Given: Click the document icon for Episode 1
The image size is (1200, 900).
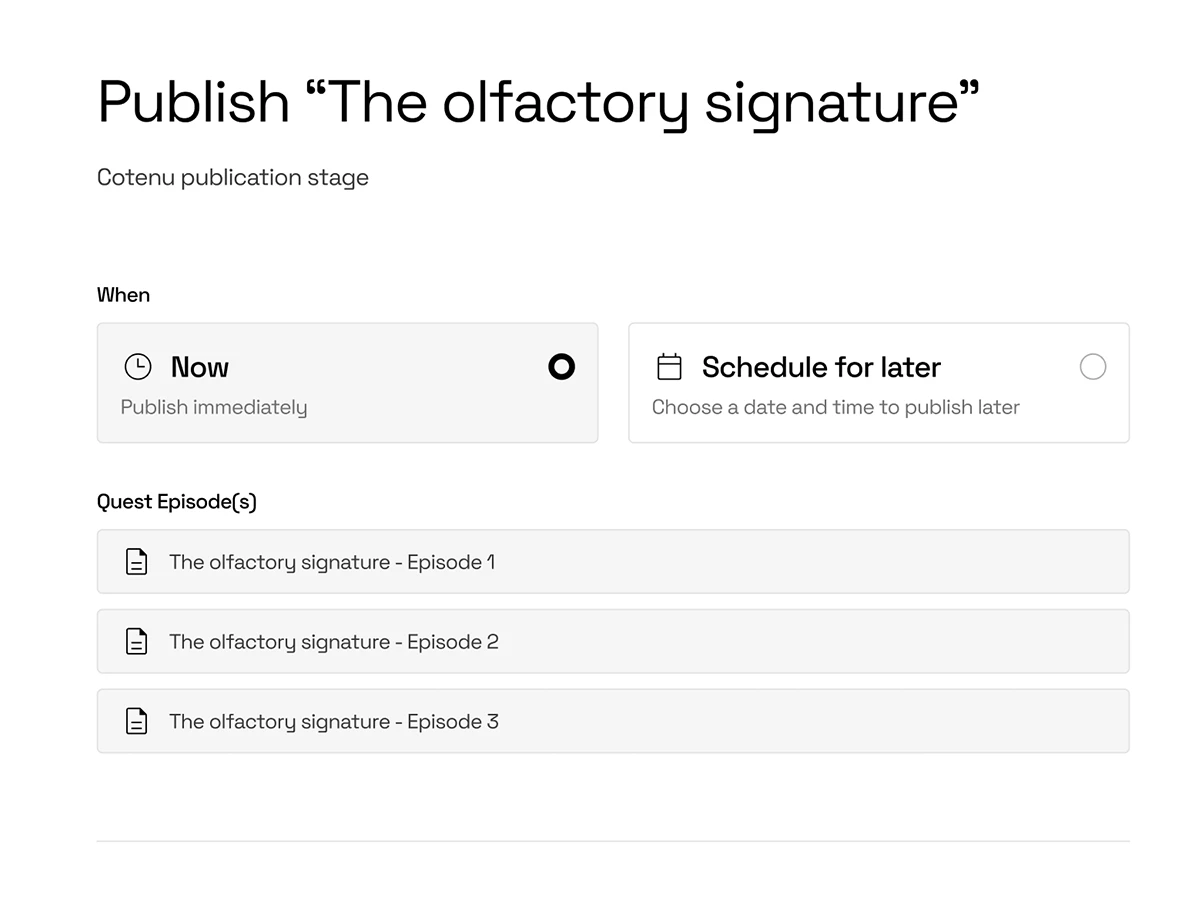Looking at the screenshot, I should [x=137, y=562].
